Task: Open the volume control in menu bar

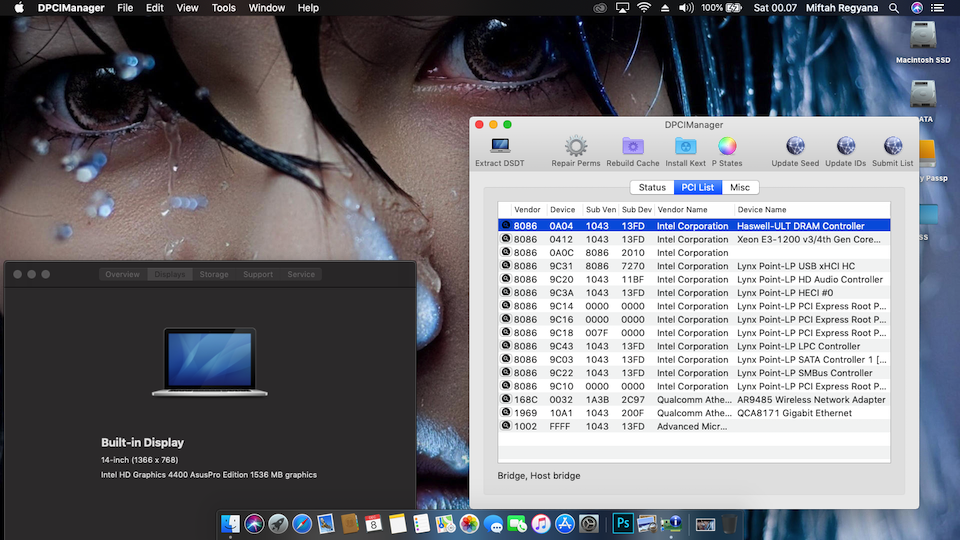Action: (x=686, y=8)
